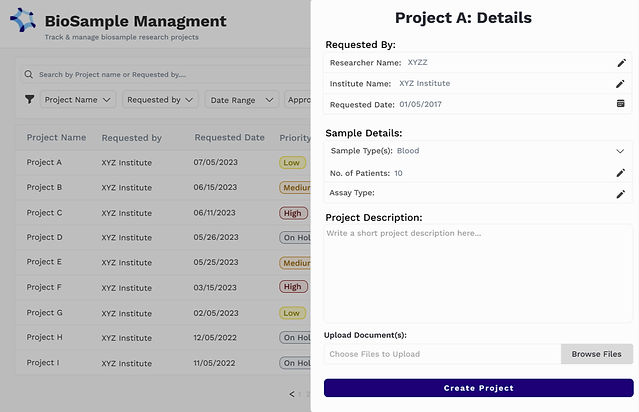Open calendar icon for Requested Date
639x412 pixels.
pos(620,104)
